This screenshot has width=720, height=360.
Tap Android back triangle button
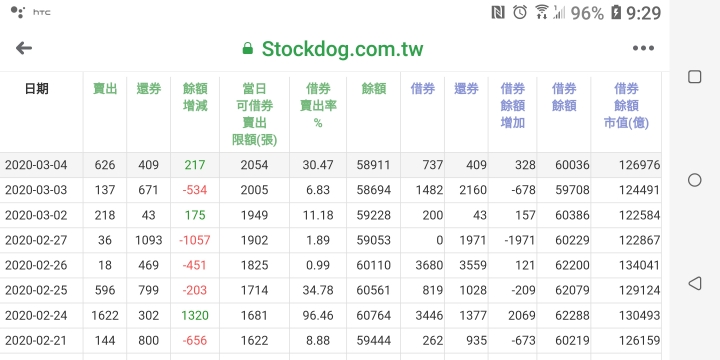pyautogui.click(x=694, y=283)
